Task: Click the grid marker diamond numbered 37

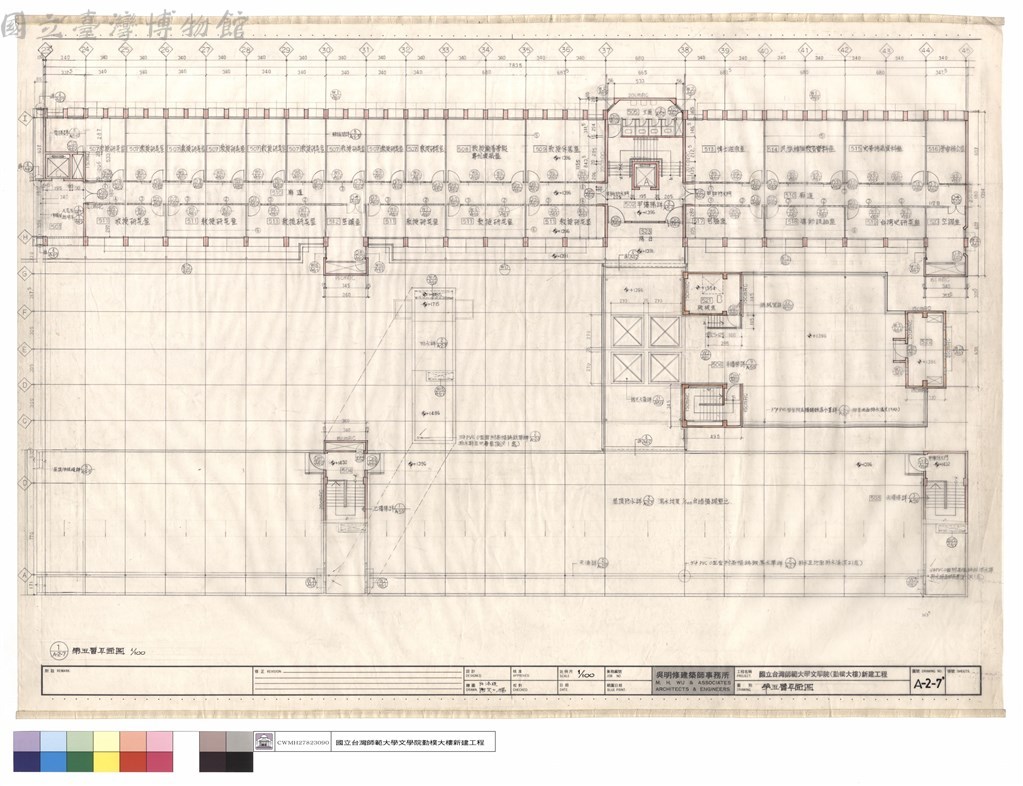Action: [606, 49]
